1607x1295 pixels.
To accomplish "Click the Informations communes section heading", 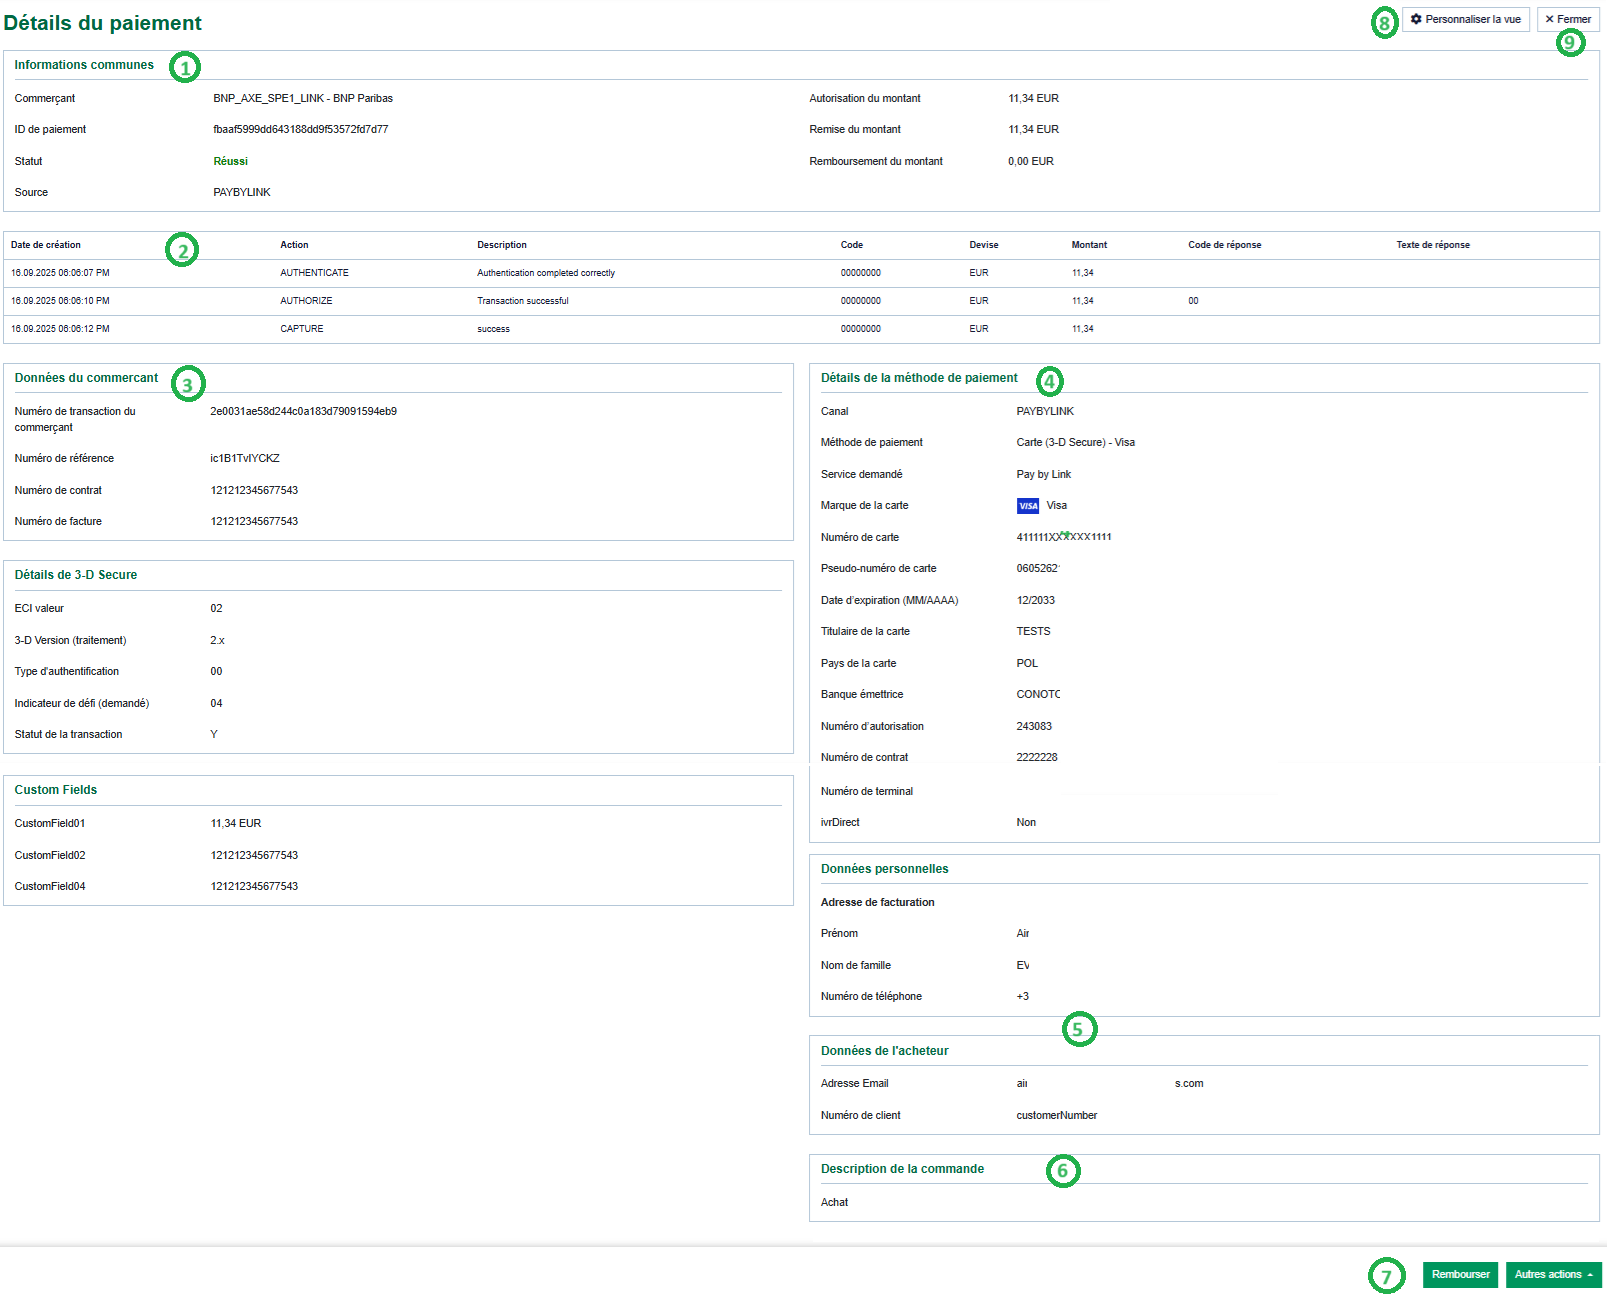I will pyautogui.click(x=84, y=65).
